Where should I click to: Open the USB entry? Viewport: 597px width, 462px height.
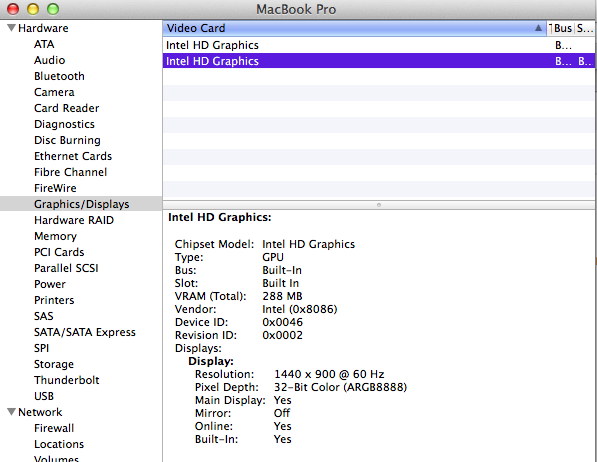(44, 396)
